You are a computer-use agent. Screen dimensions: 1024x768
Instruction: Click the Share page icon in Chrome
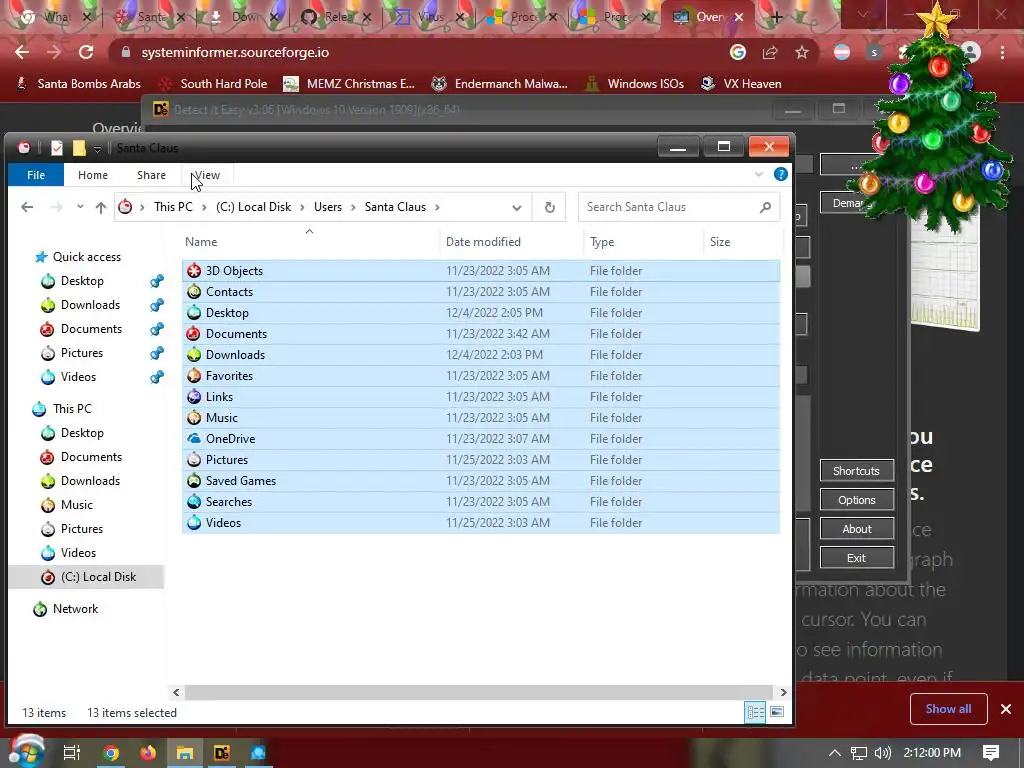(770, 52)
